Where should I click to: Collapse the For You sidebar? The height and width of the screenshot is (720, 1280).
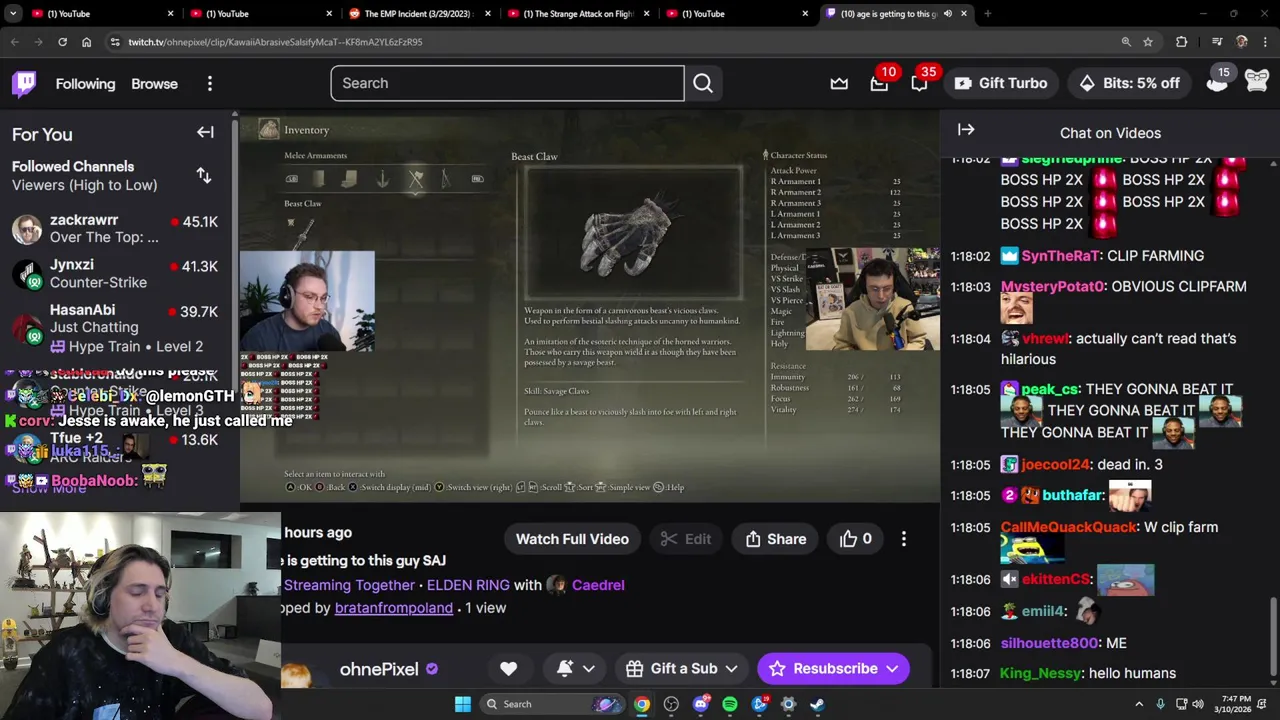point(205,132)
